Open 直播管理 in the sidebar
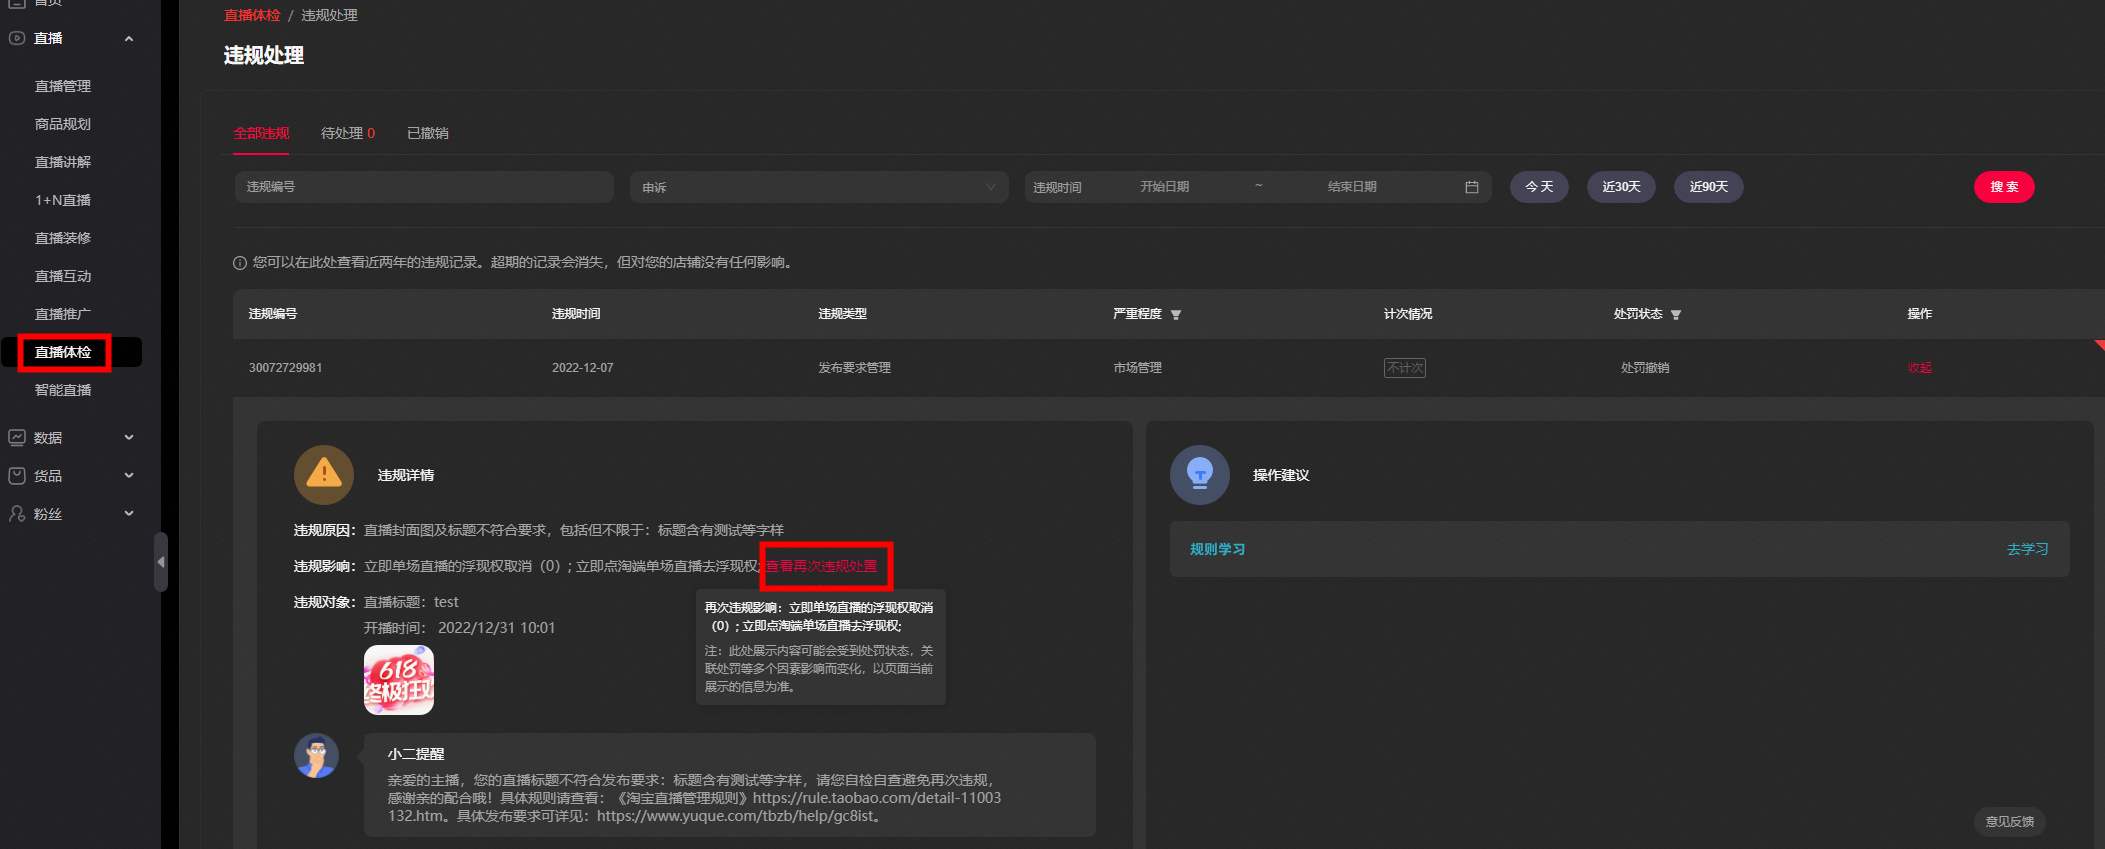This screenshot has width=2105, height=849. tap(63, 86)
